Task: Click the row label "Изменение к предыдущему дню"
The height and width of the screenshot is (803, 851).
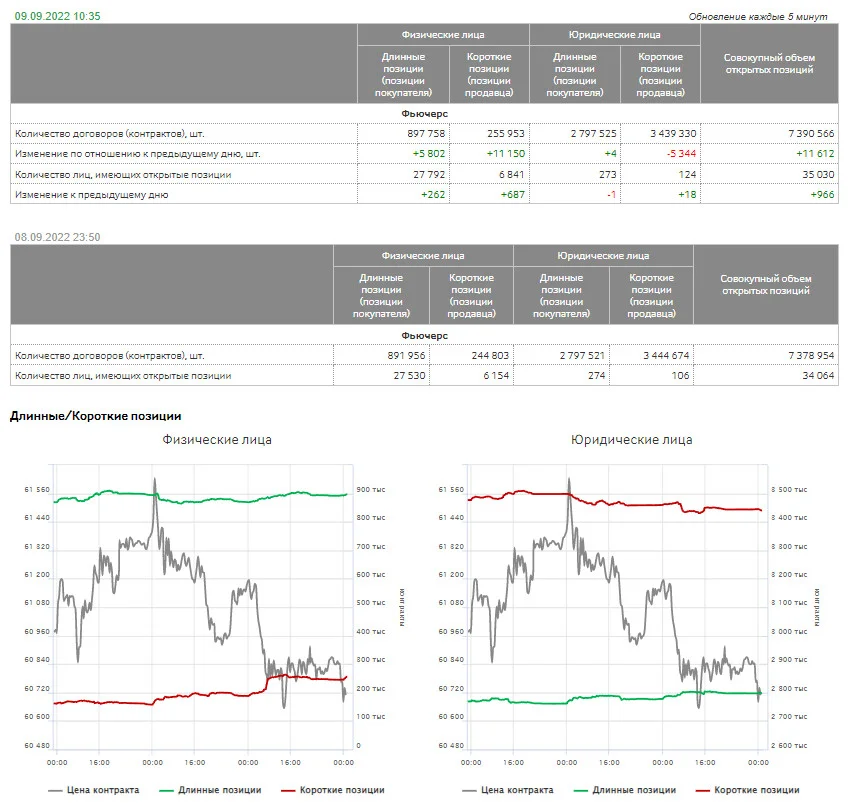Action: pos(92,194)
